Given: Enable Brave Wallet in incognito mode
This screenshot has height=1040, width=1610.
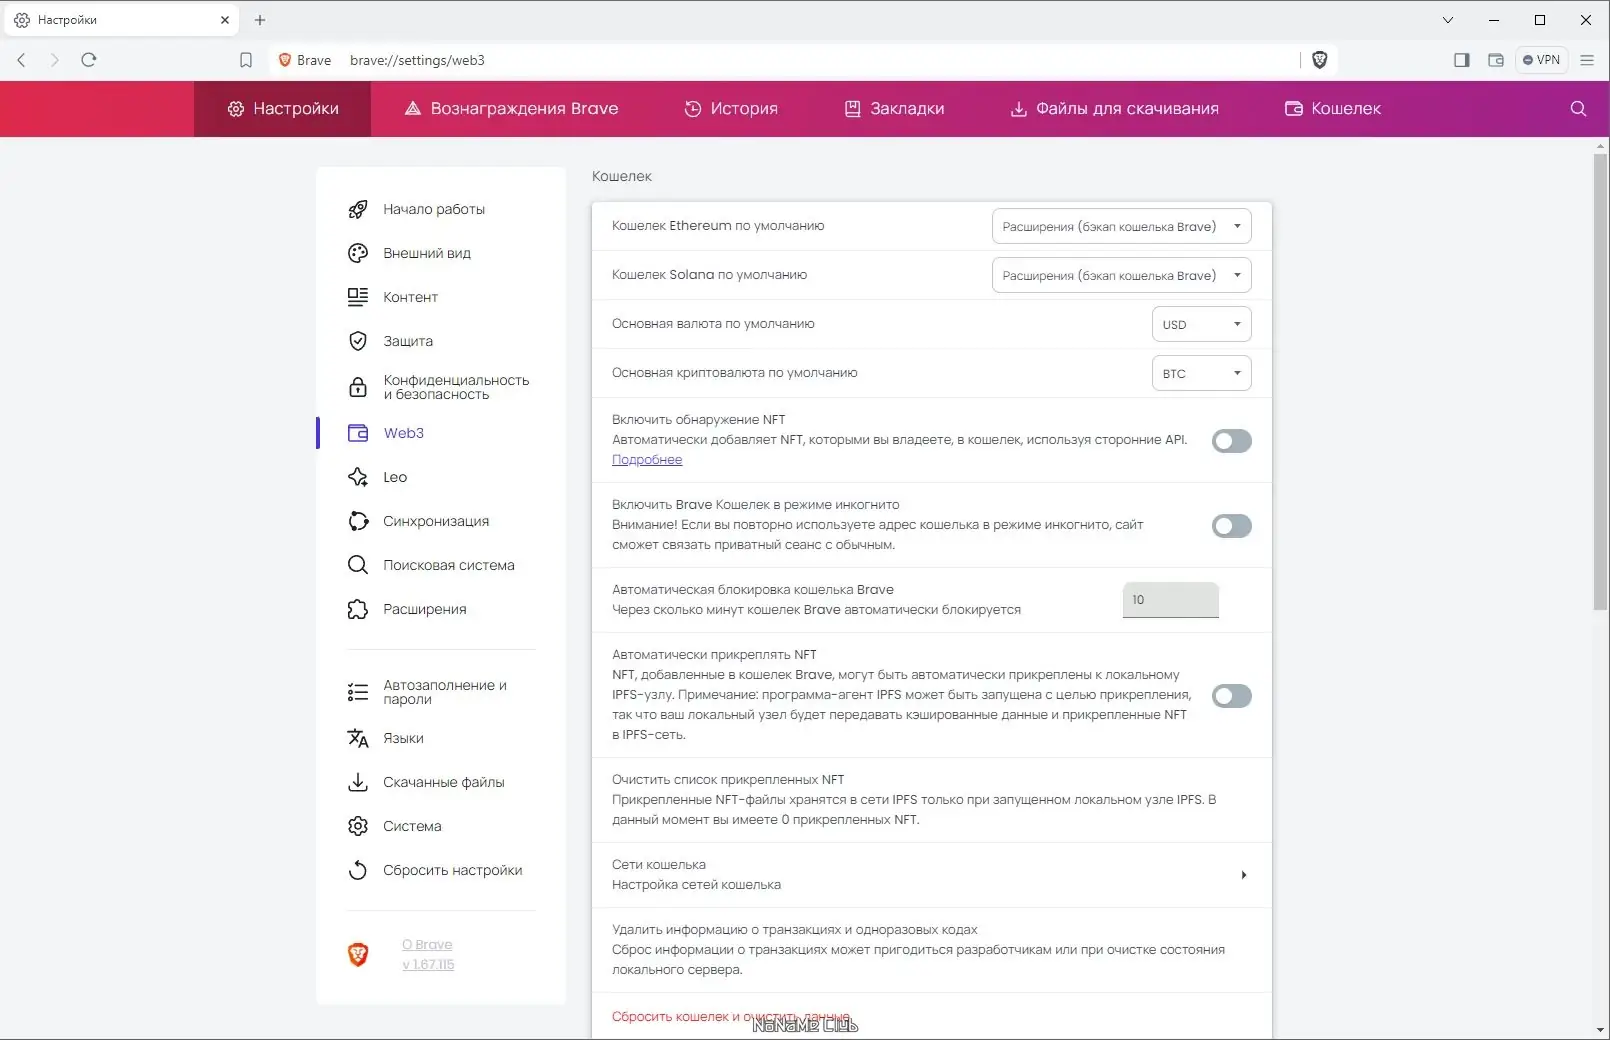Looking at the screenshot, I should (1231, 526).
